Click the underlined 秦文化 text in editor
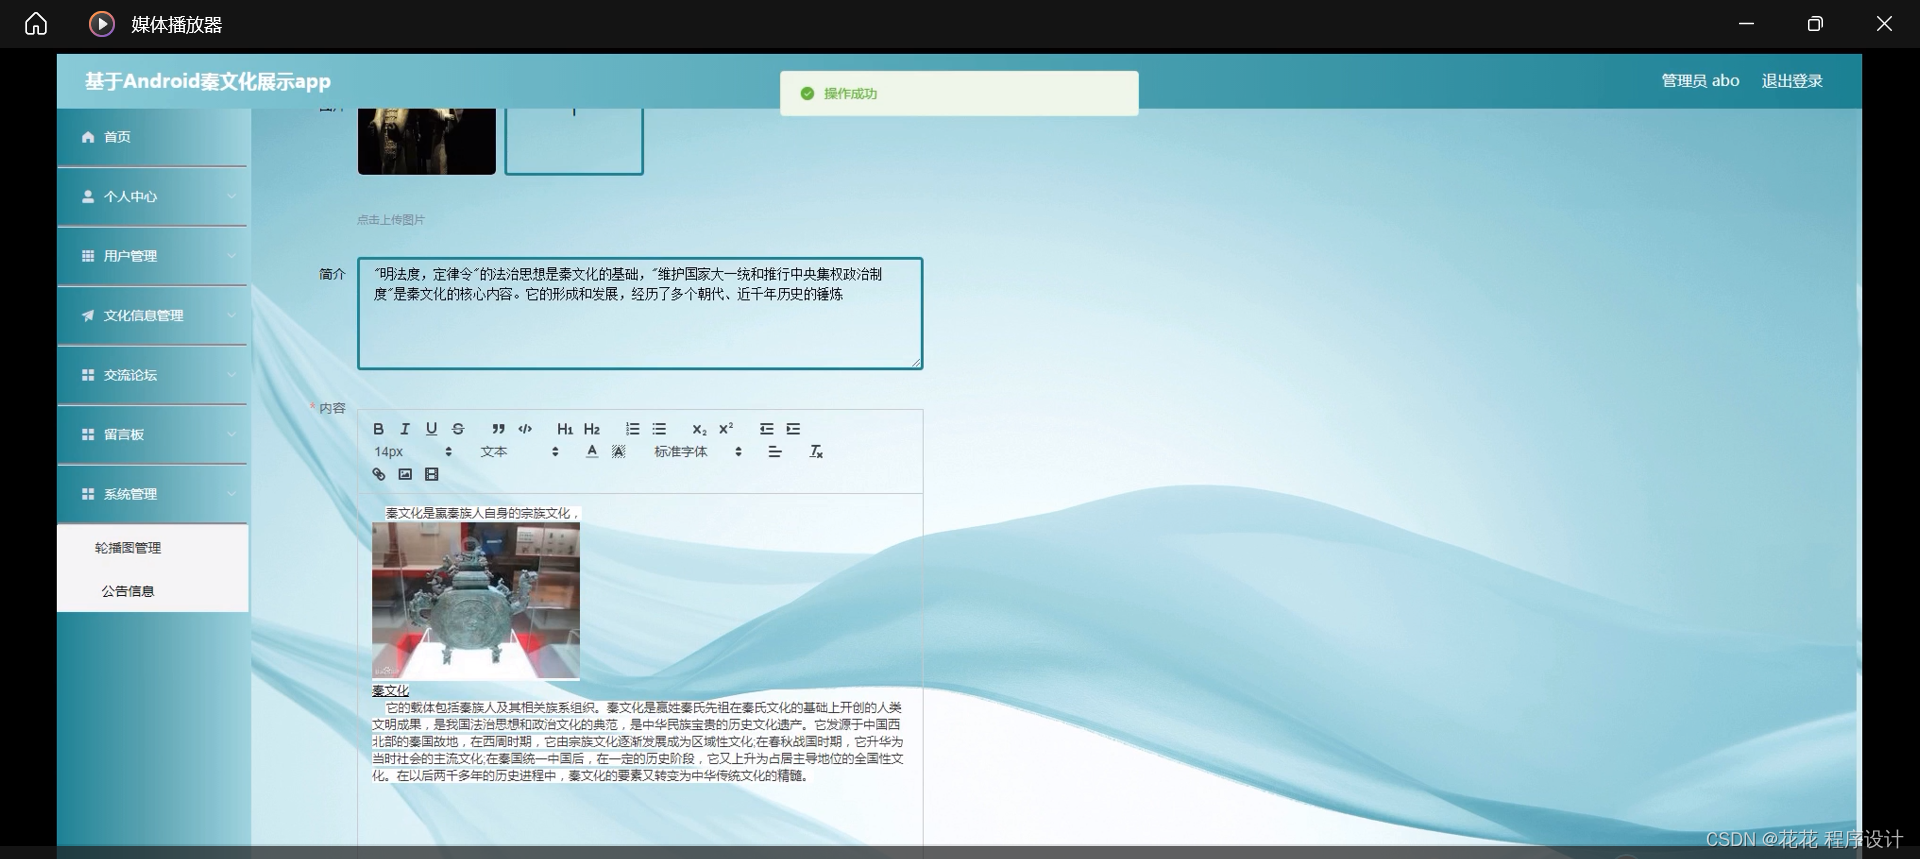This screenshot has height=859, width=1920. pos(390,691)
